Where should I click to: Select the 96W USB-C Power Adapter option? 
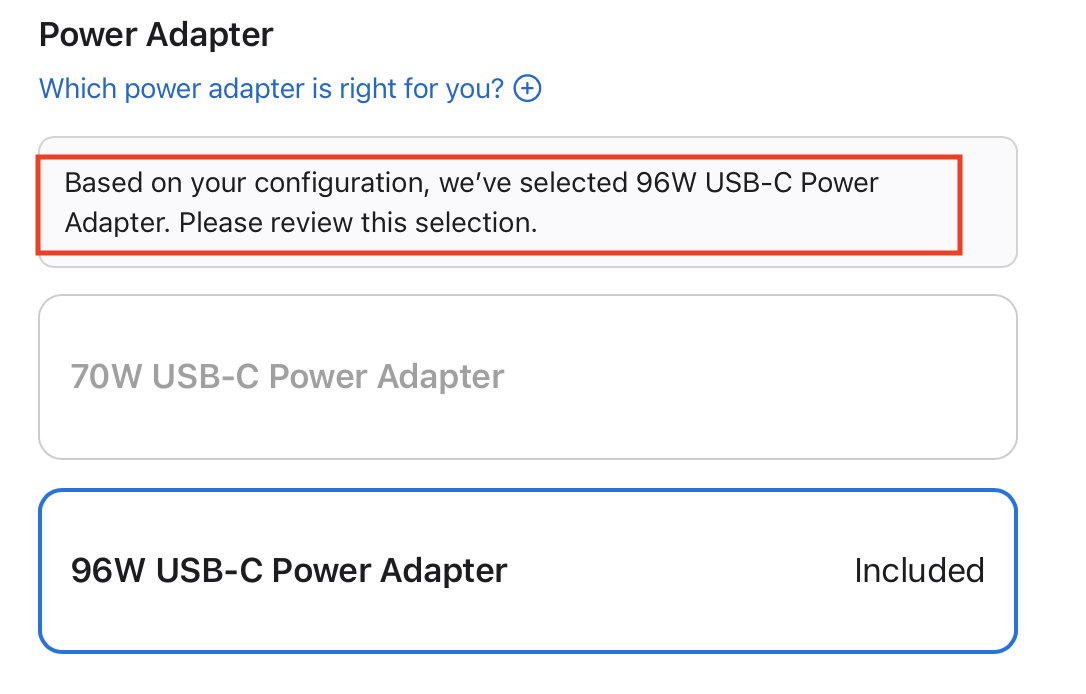tap(527, 570)
